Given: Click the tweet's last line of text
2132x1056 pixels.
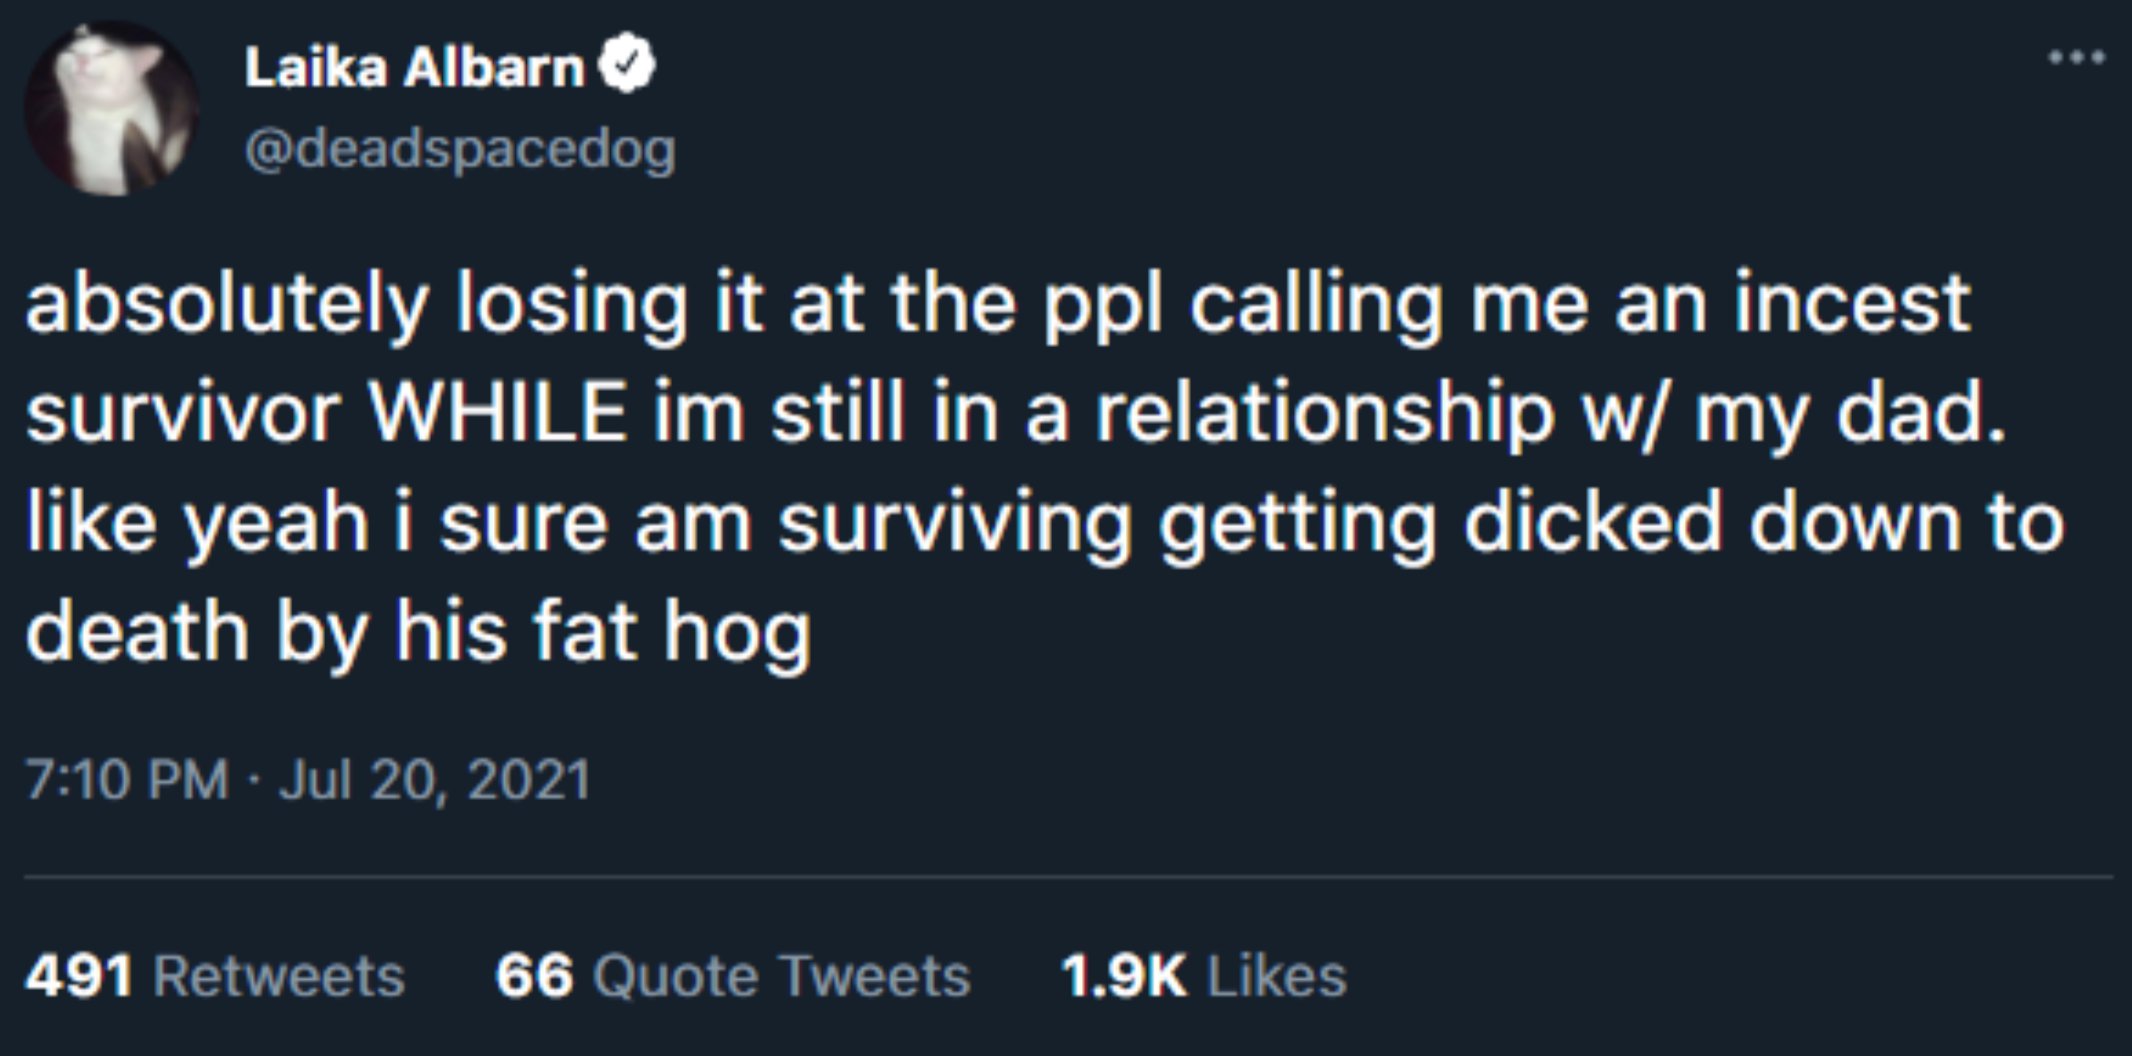Looking at the screenshot, I should [418, 633].
